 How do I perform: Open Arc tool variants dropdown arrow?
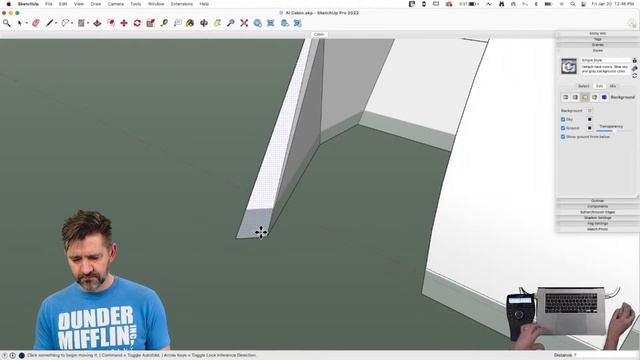coord(72,23)
